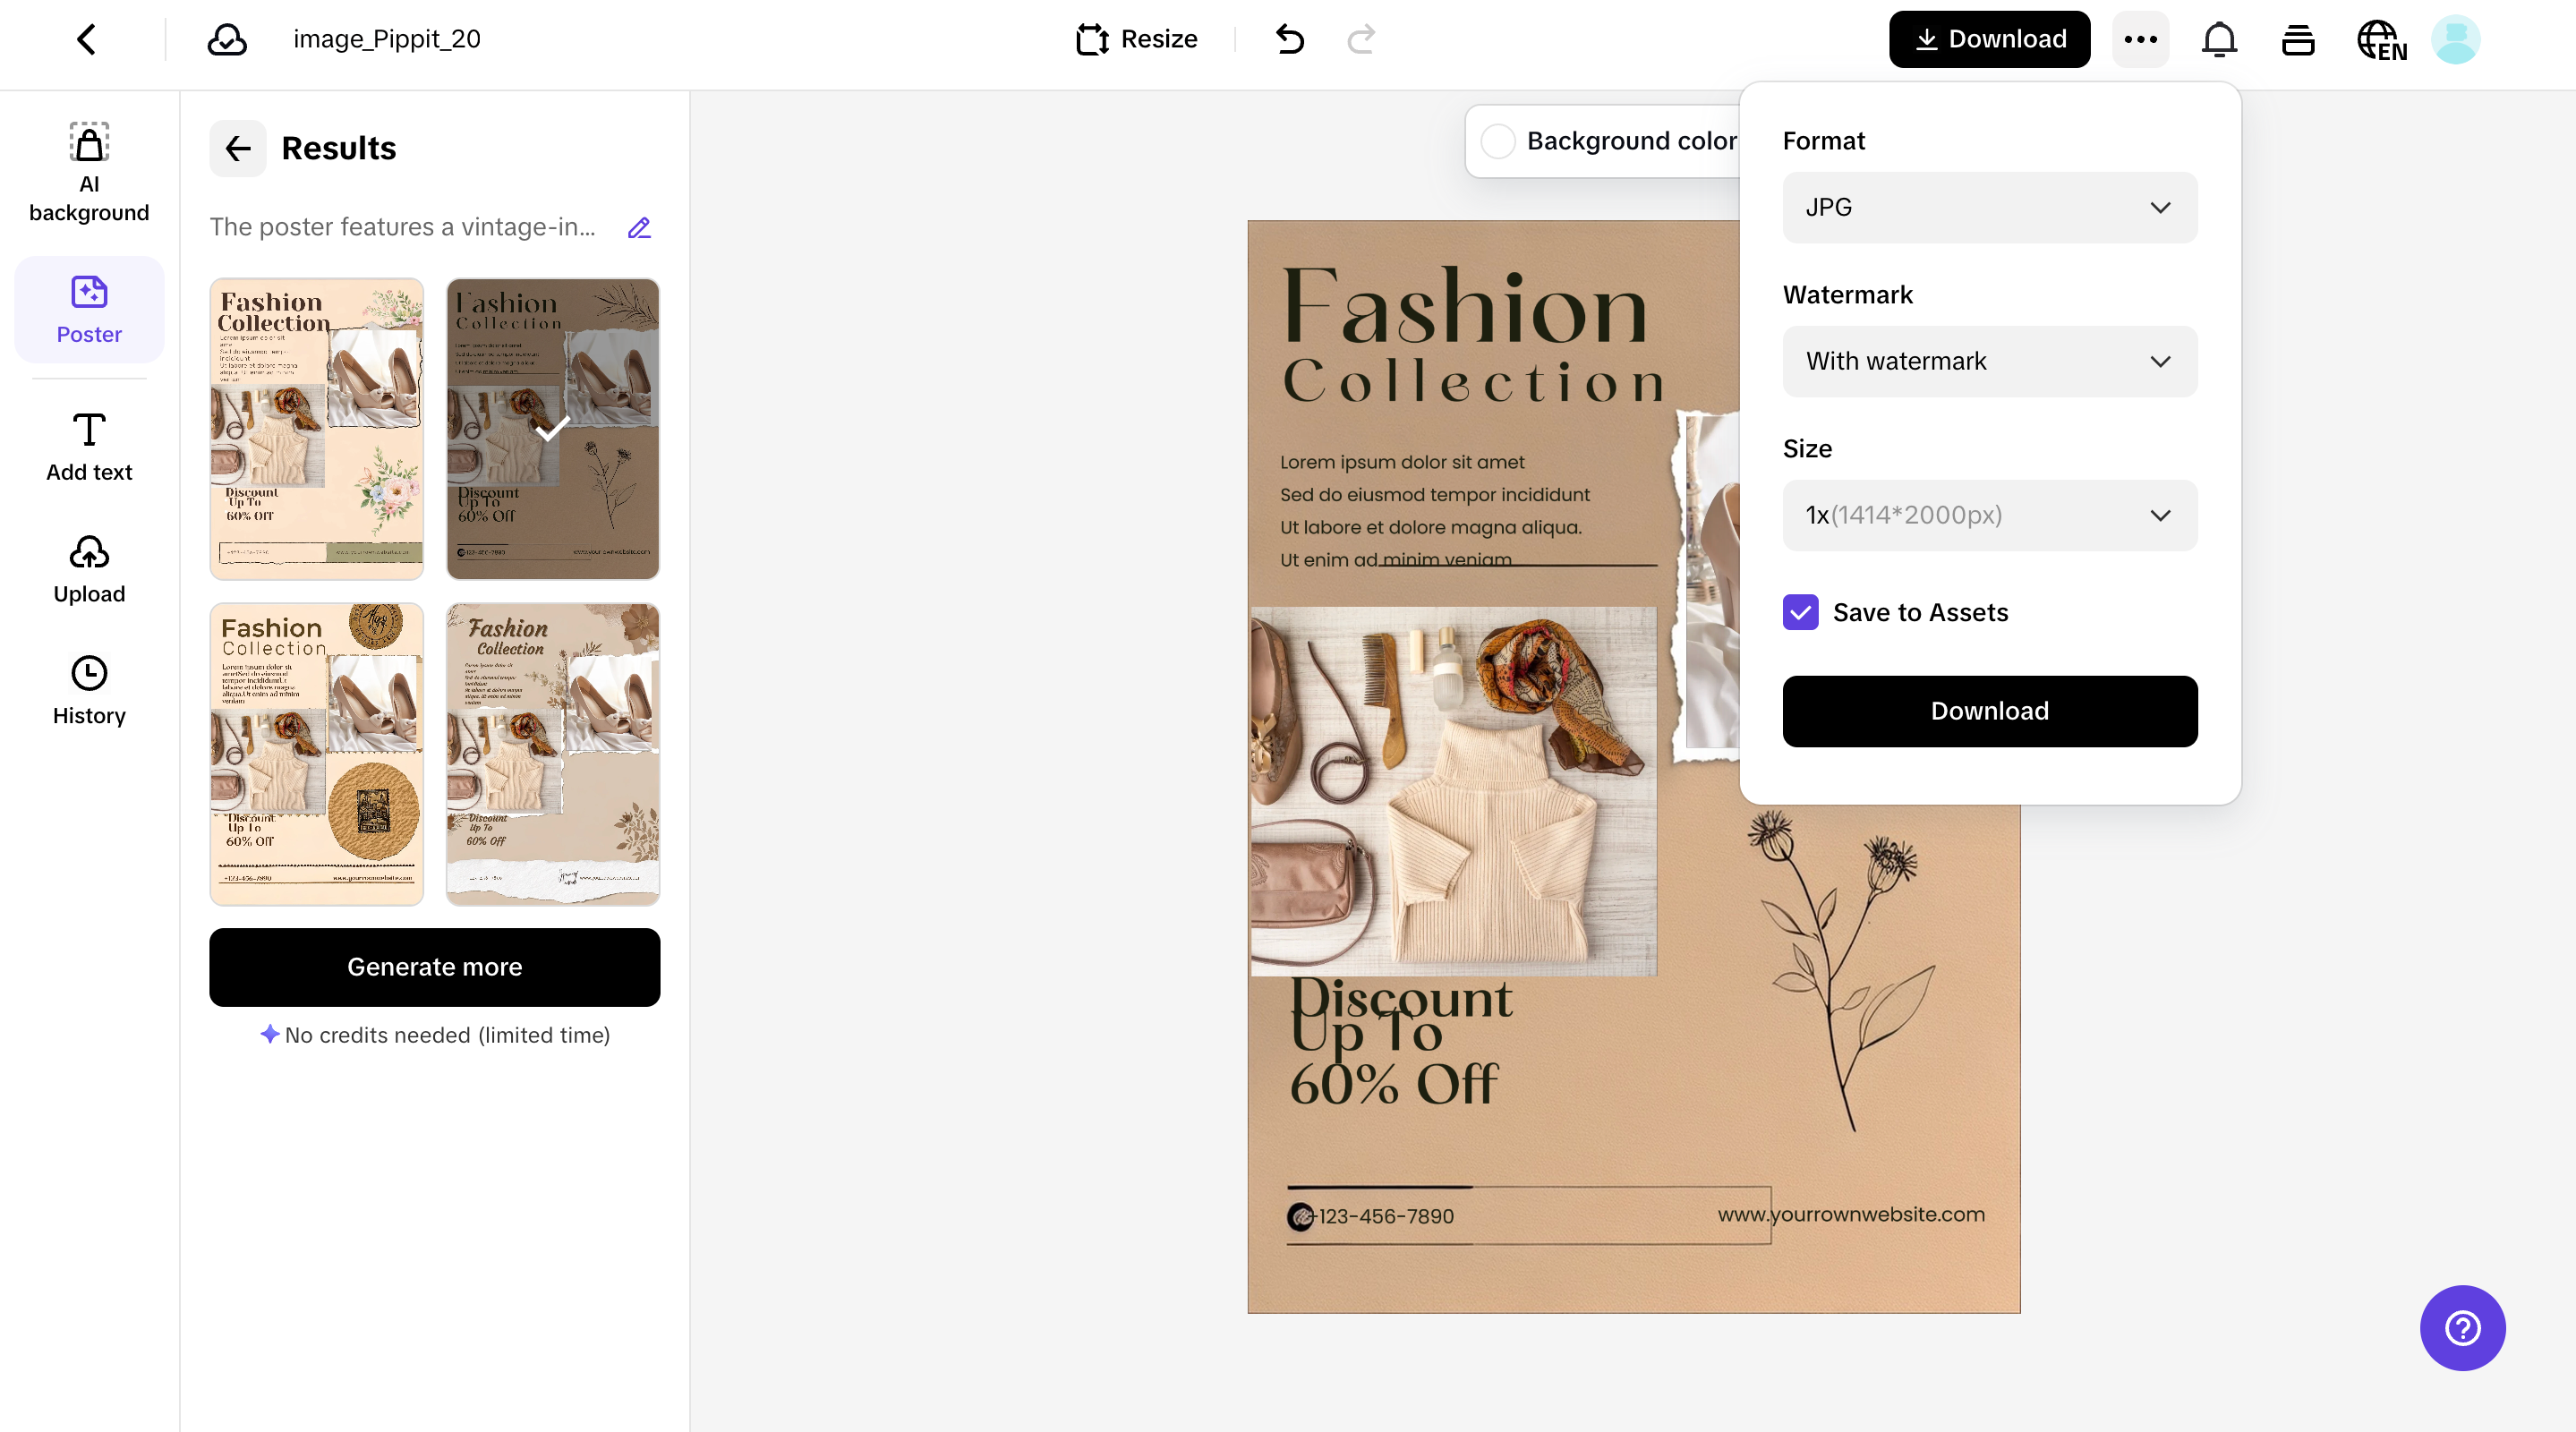Open the purple help question button

[x=2462, y=1328]
